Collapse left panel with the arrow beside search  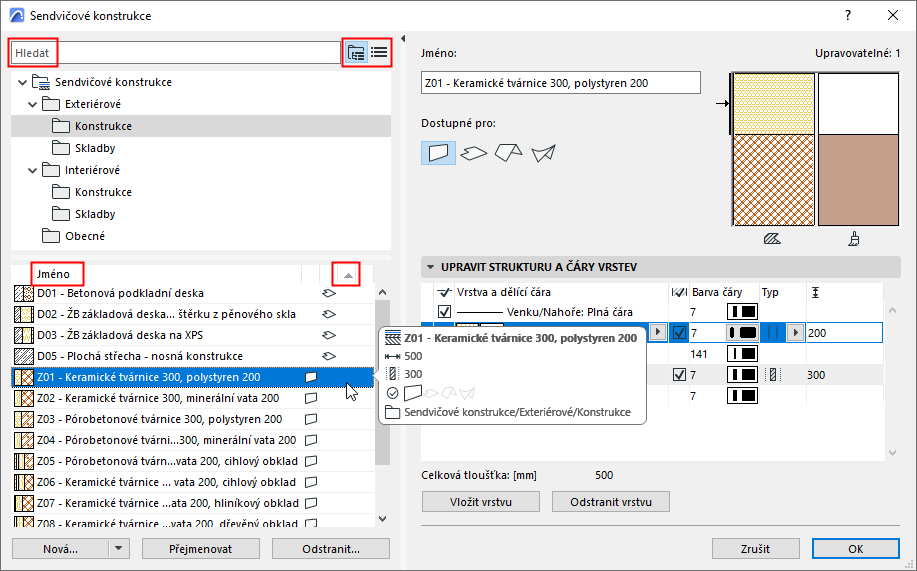tap(403, 39)
